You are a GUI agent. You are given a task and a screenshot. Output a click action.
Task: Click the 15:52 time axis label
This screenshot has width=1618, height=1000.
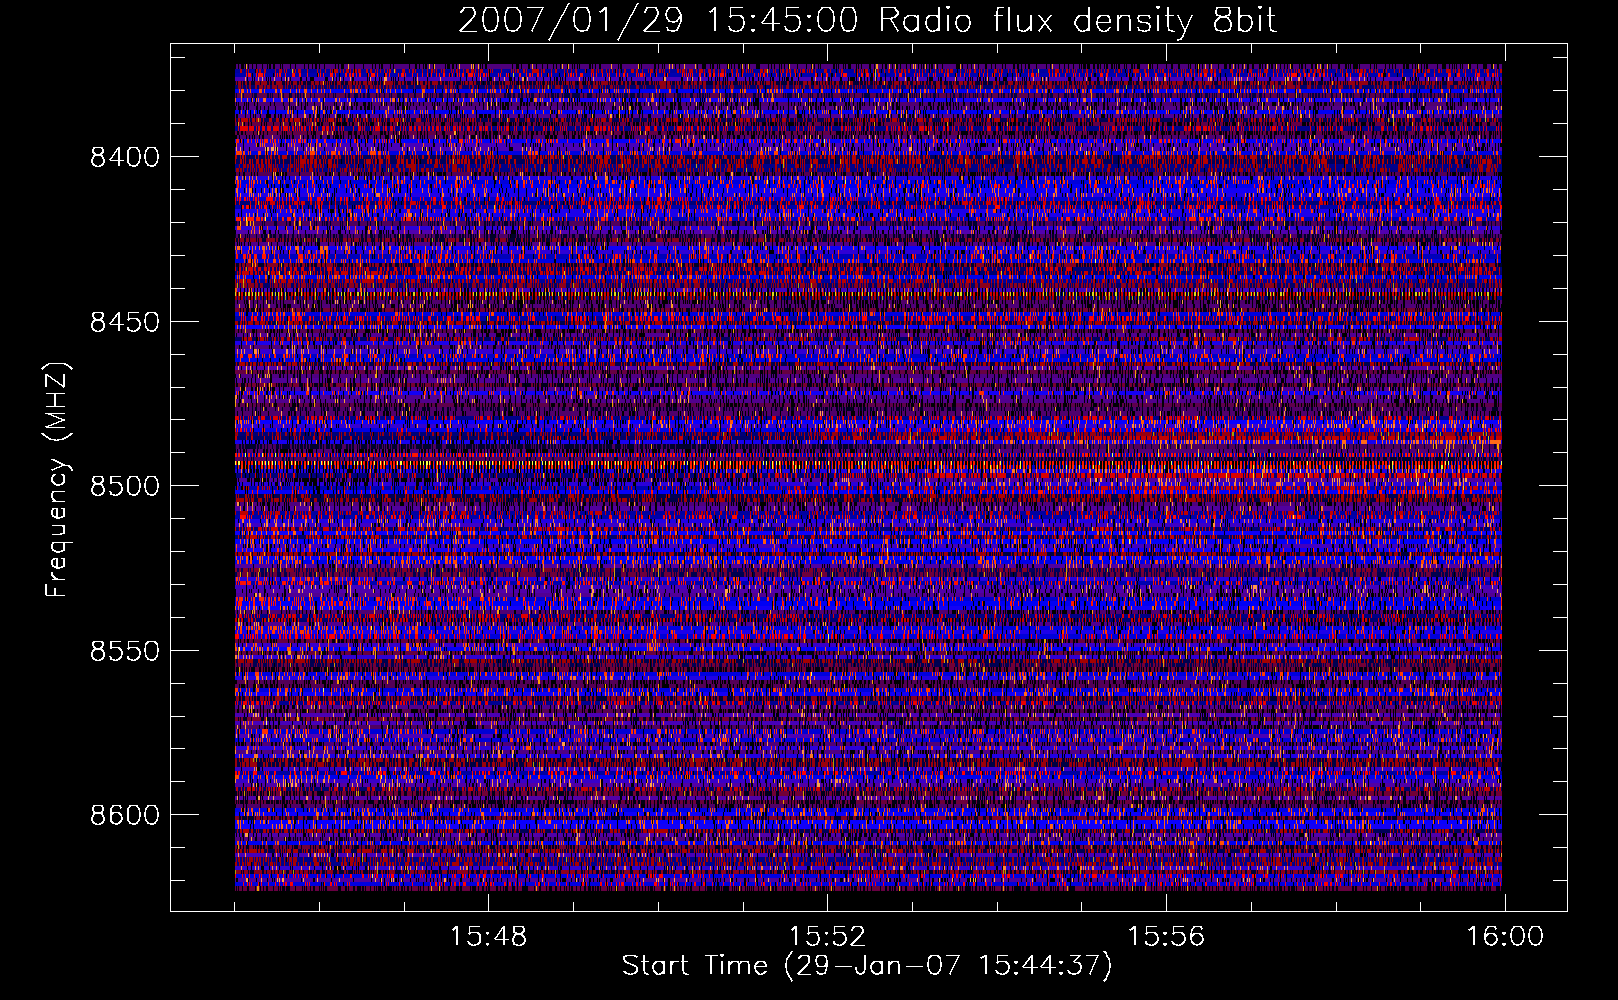(827, 937)
